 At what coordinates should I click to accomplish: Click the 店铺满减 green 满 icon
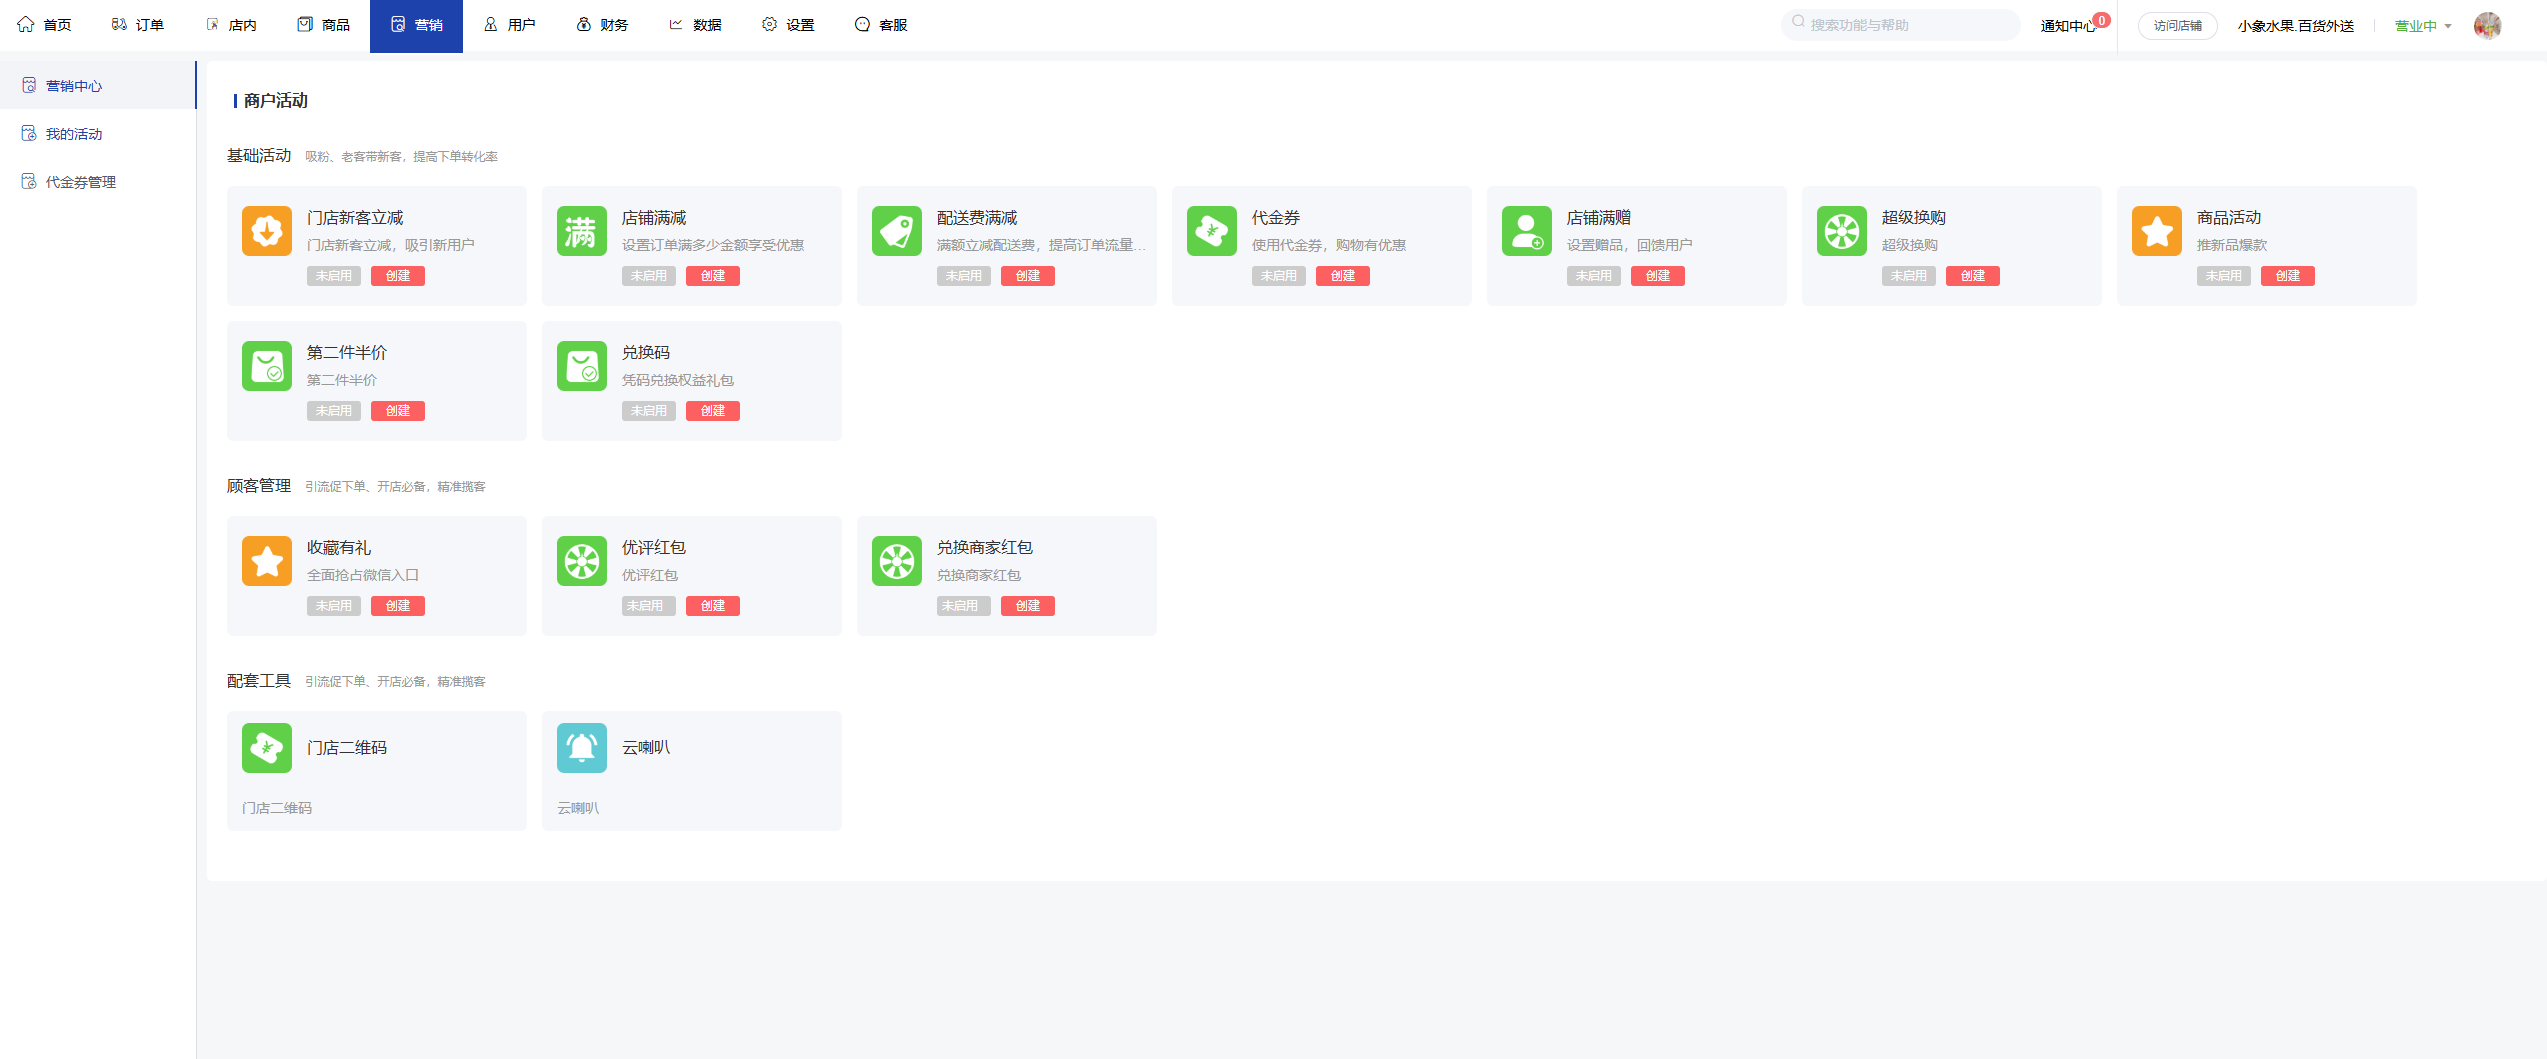click(581, 231)
